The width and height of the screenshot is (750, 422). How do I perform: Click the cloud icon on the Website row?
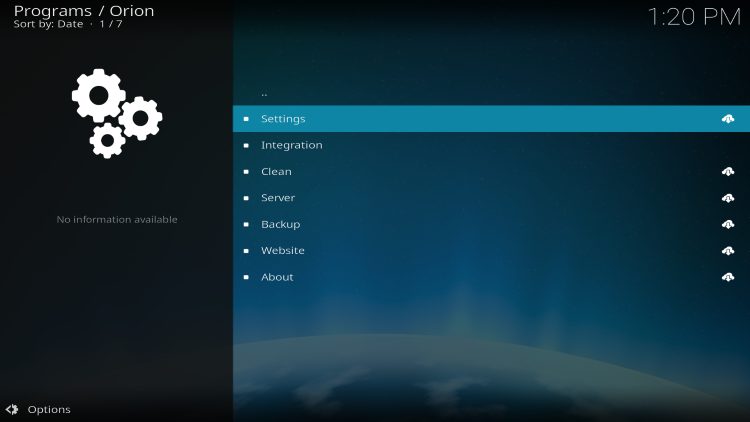coord(728,250)
